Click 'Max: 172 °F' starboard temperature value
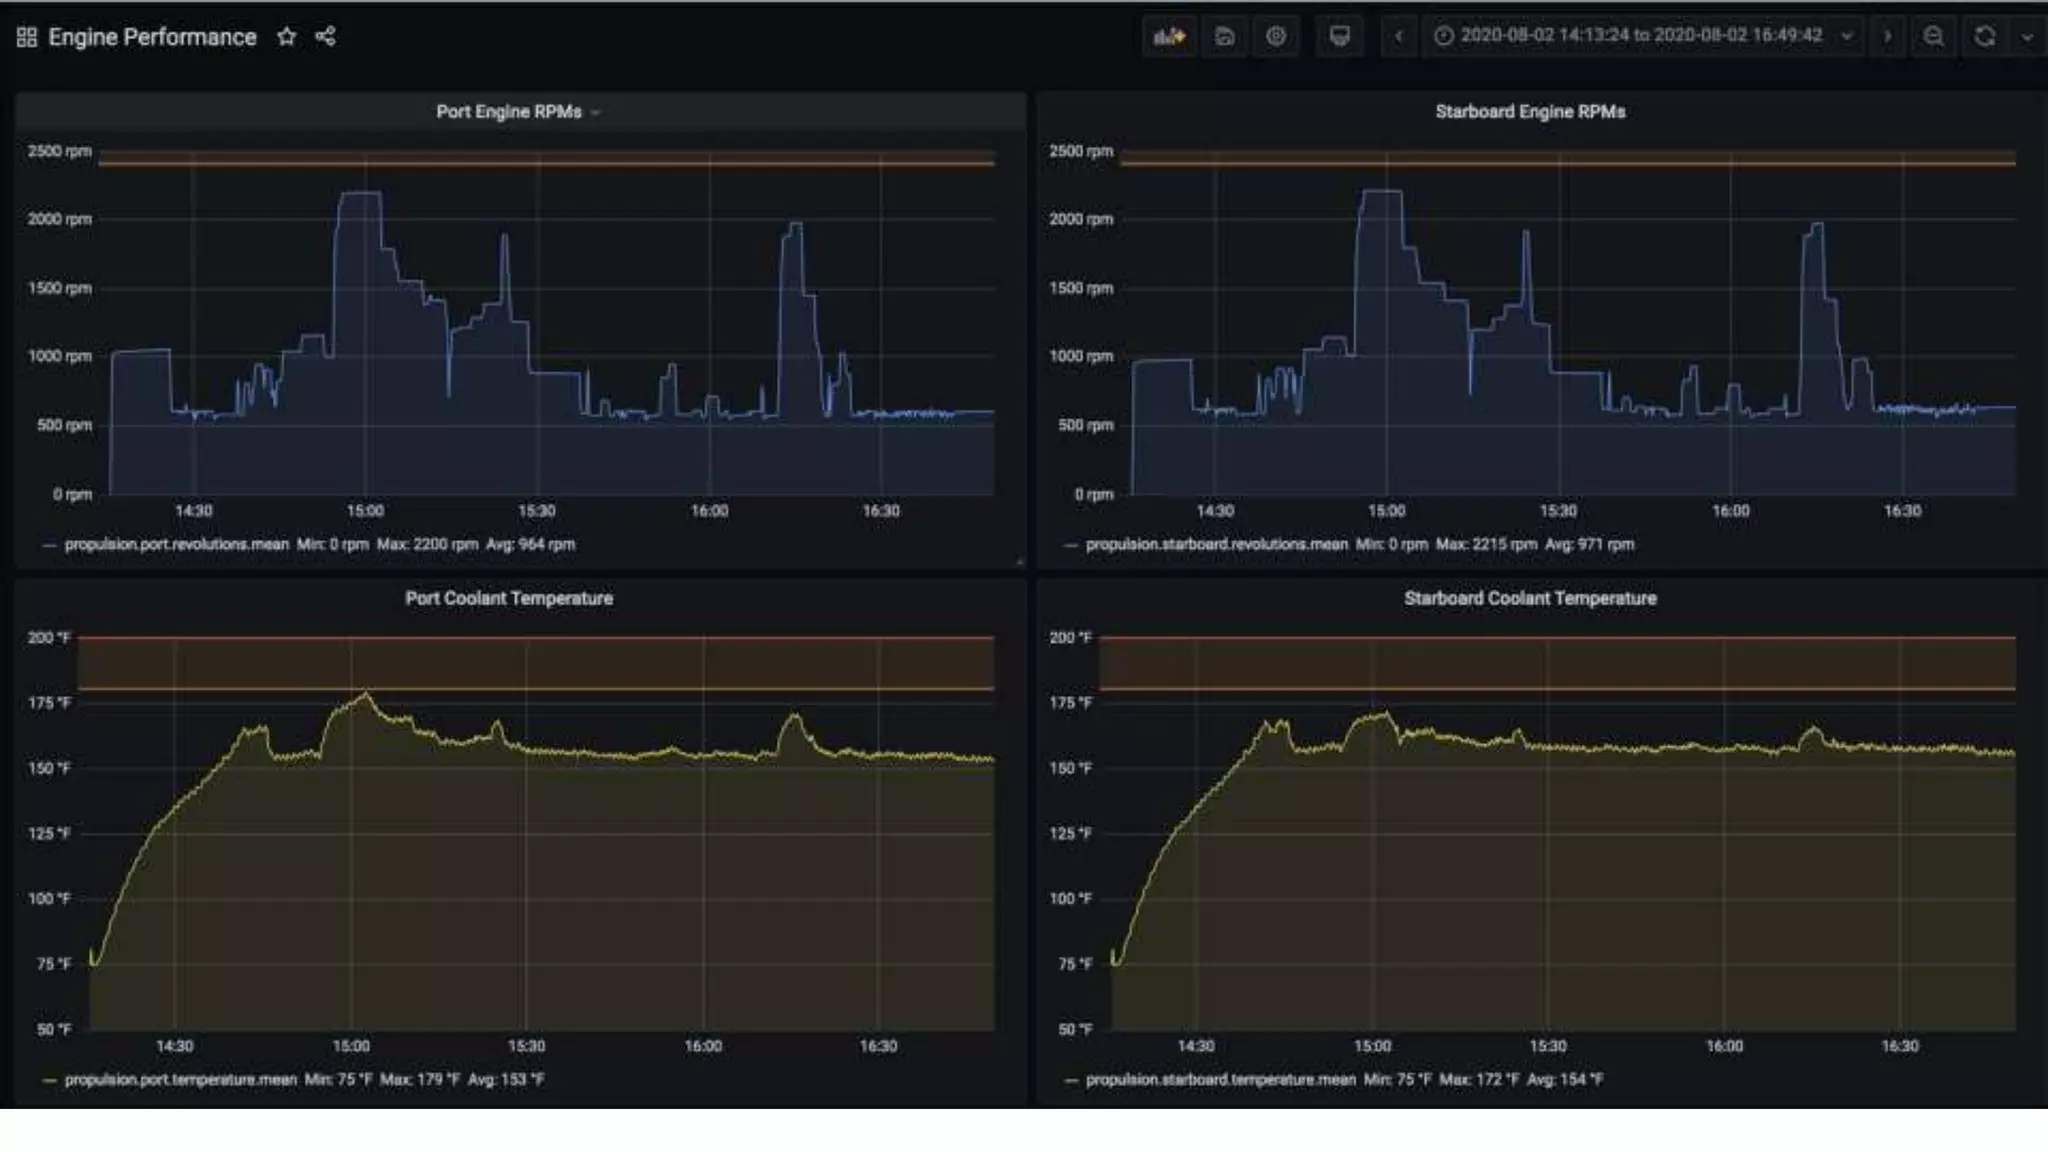The image size is (2048, 1152). (1479, 1079)
